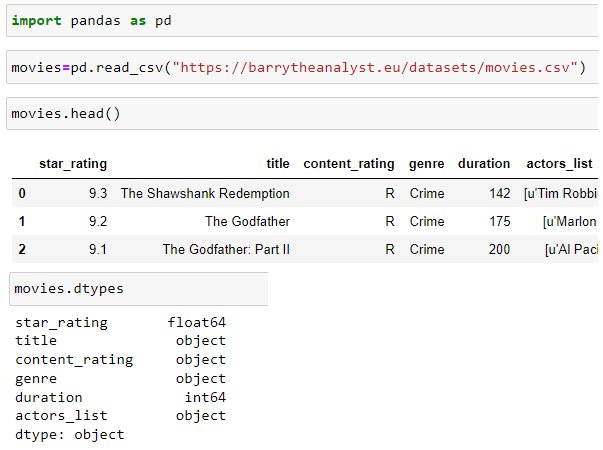Click the actors_list column header in the table
Image resolution: width=603 pixels, height=450 pixels.
[x=559, y=164]
